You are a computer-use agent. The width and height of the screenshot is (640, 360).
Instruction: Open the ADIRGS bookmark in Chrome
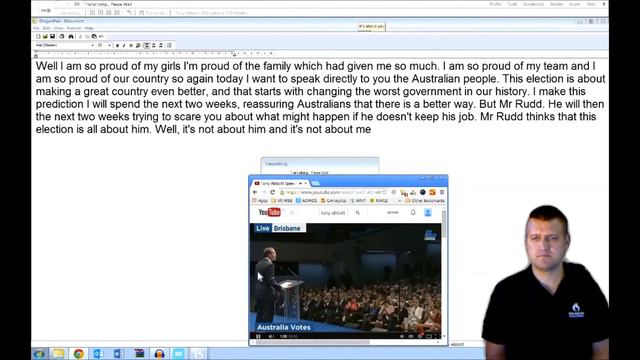coord(307,201)
